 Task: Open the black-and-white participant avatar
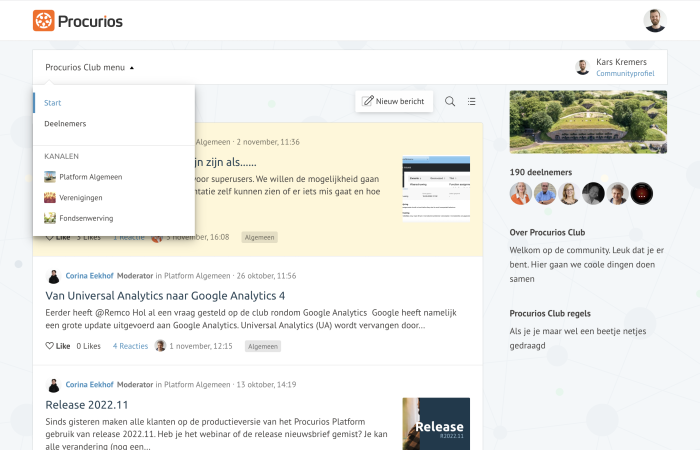[x=593, y=194]
